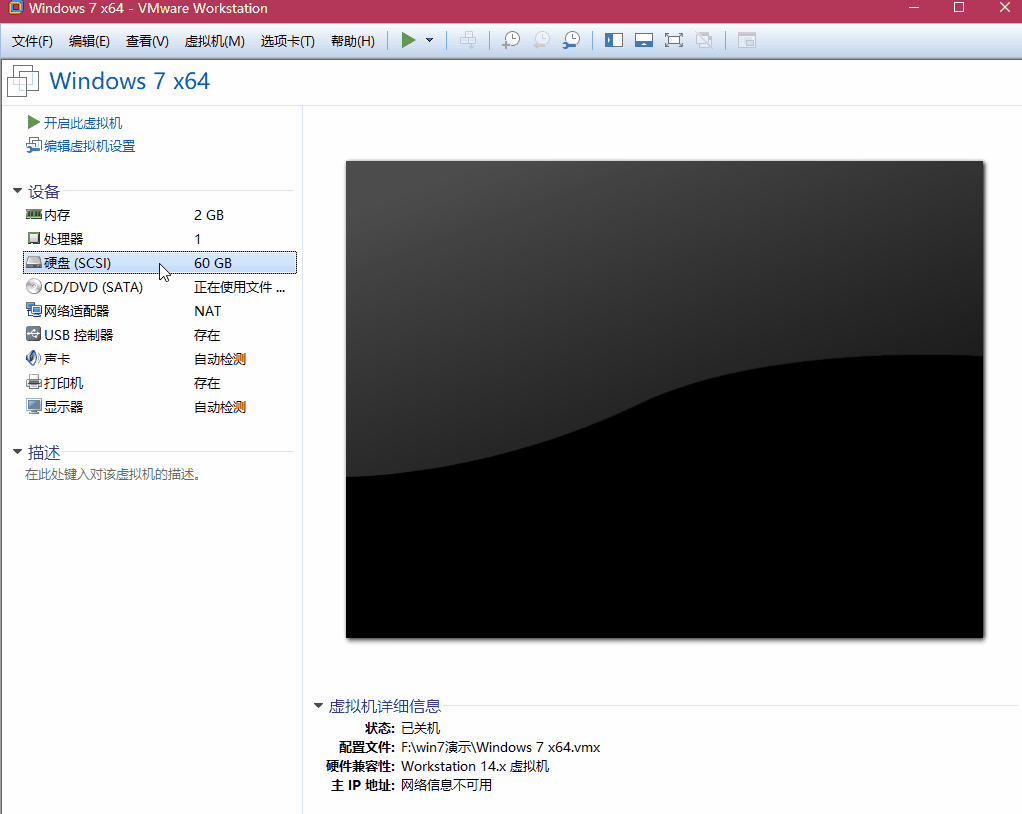1022x814 pixels.
Task: Maximize the VMware Workstation window
Action: click(959, 8)
